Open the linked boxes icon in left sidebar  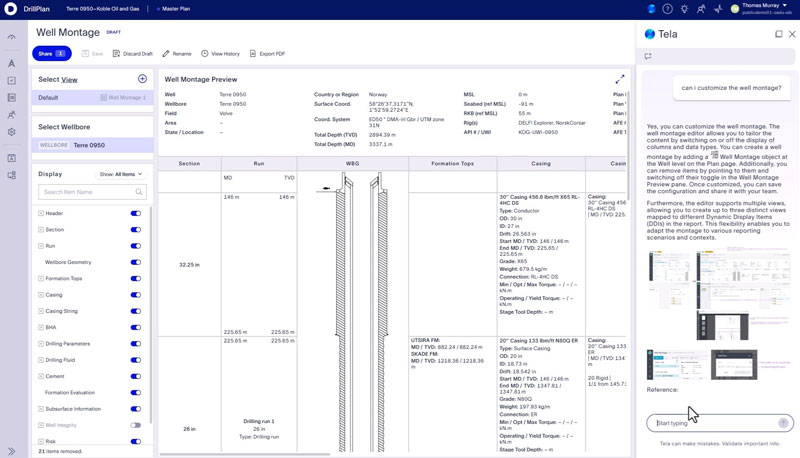[12, 175]
